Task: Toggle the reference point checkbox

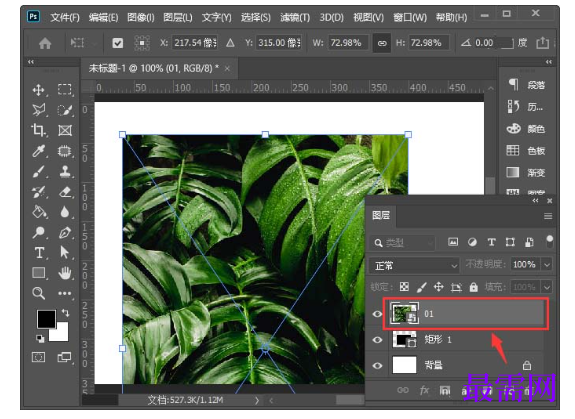Action: coord(117,43)
